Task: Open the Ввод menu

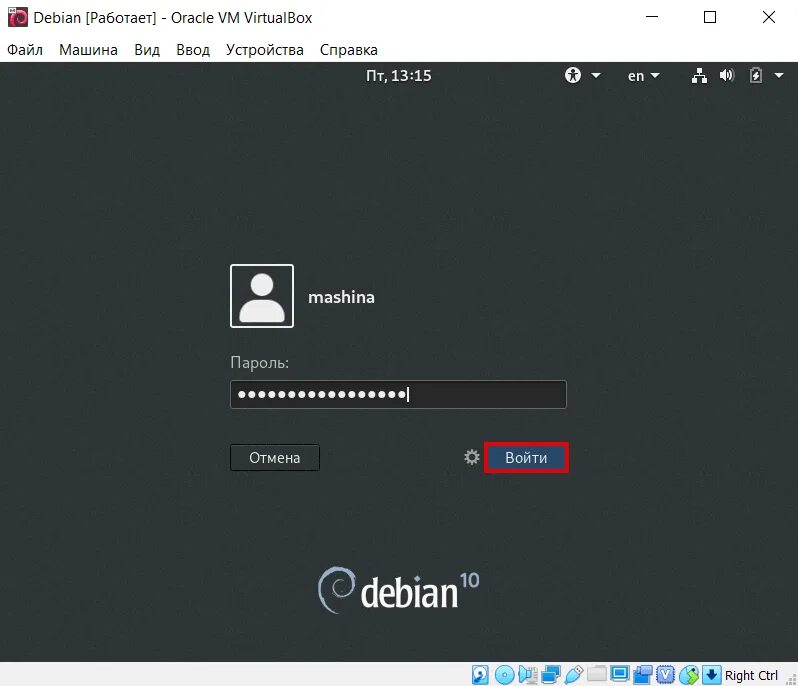Action: coord(193,50)
